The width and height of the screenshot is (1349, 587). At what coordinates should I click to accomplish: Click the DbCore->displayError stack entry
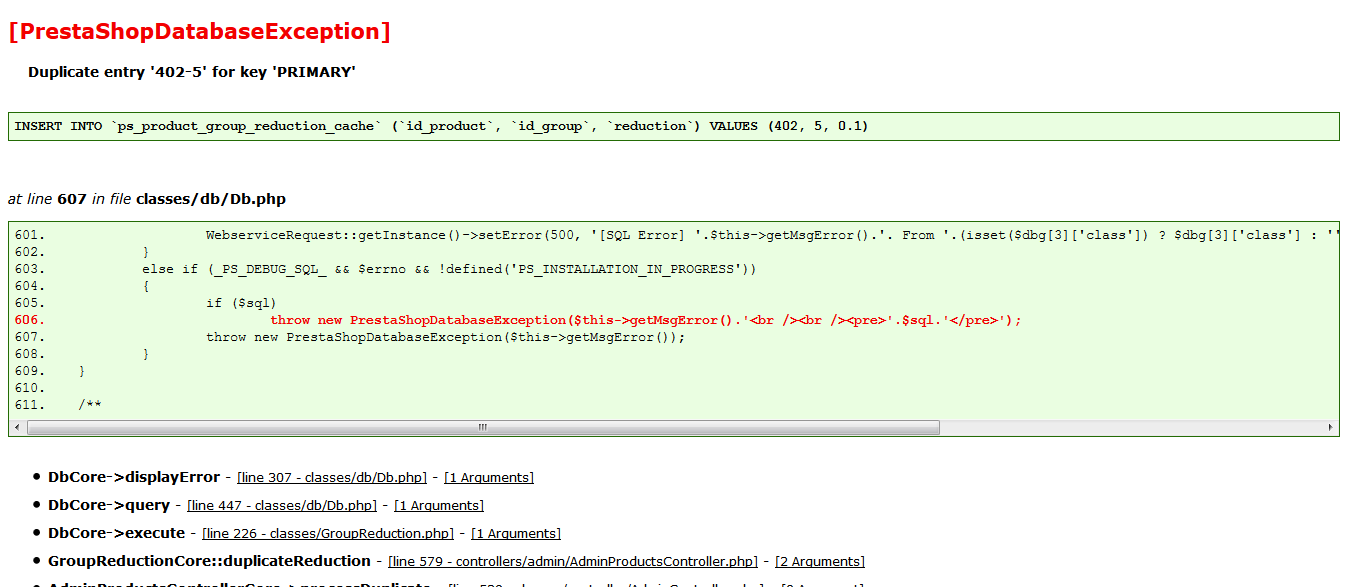point(134,477)
